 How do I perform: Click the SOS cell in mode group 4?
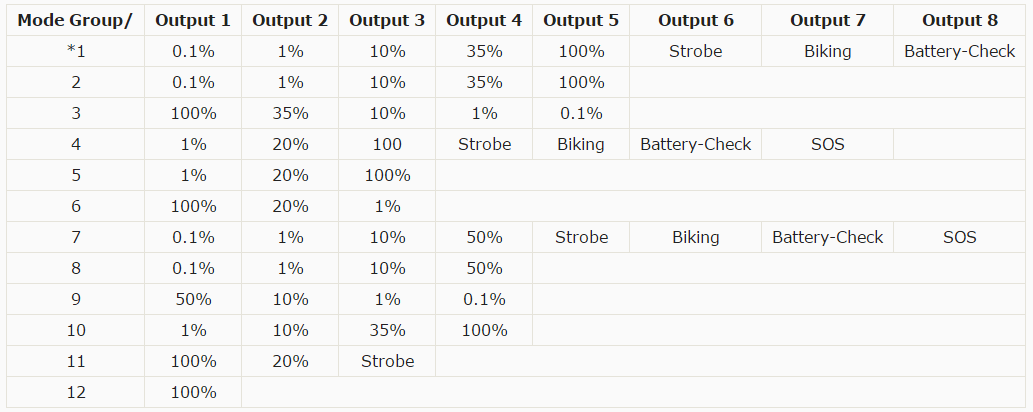coord(828,144)
